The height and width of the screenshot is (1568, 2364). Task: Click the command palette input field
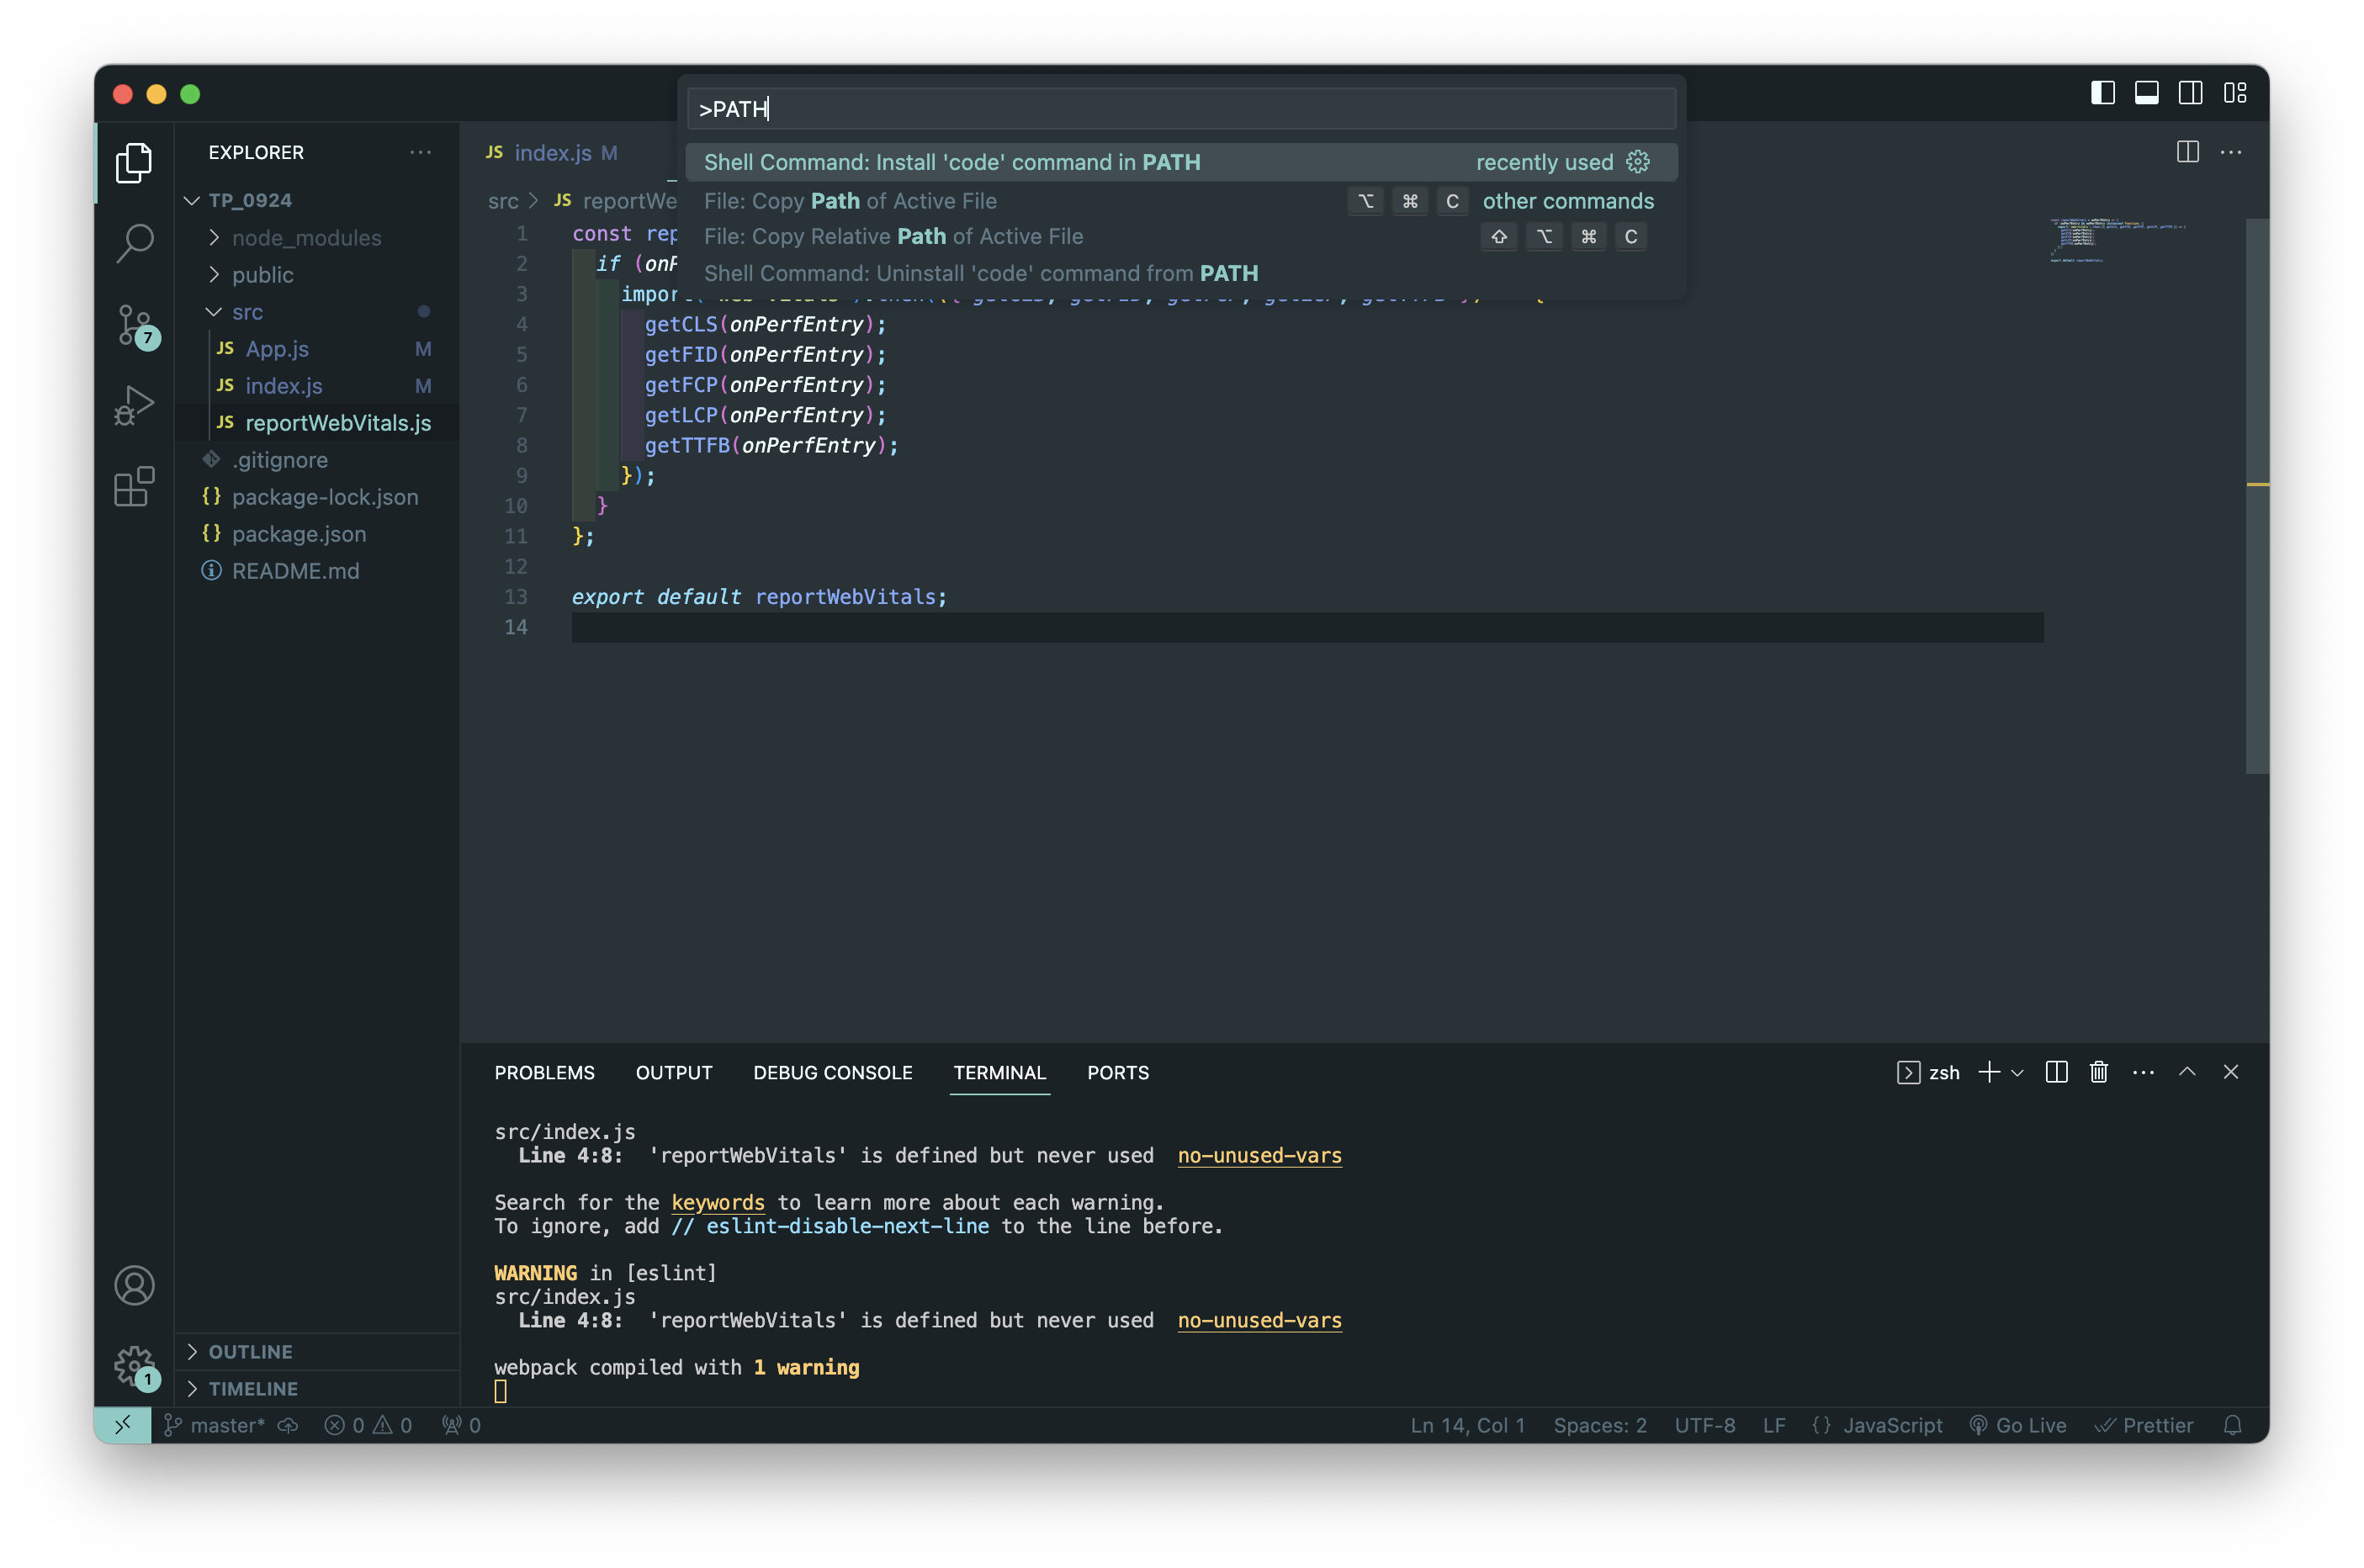1181,109
